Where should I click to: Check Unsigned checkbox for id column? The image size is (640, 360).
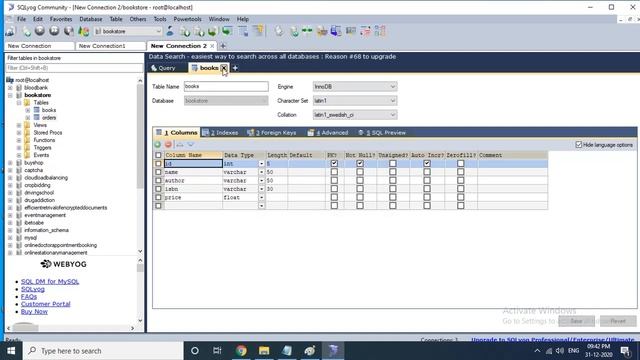click(393, 163)
